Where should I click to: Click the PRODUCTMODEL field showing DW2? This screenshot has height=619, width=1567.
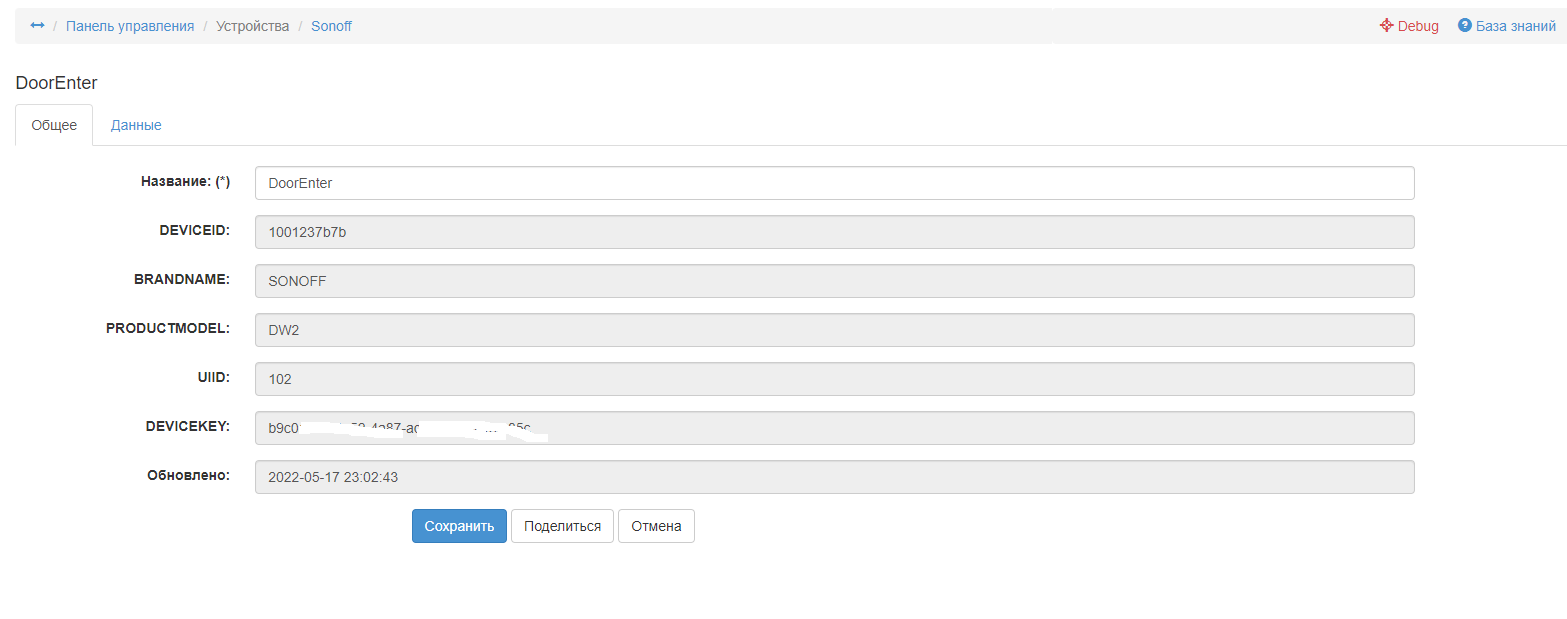click(834, 330)
